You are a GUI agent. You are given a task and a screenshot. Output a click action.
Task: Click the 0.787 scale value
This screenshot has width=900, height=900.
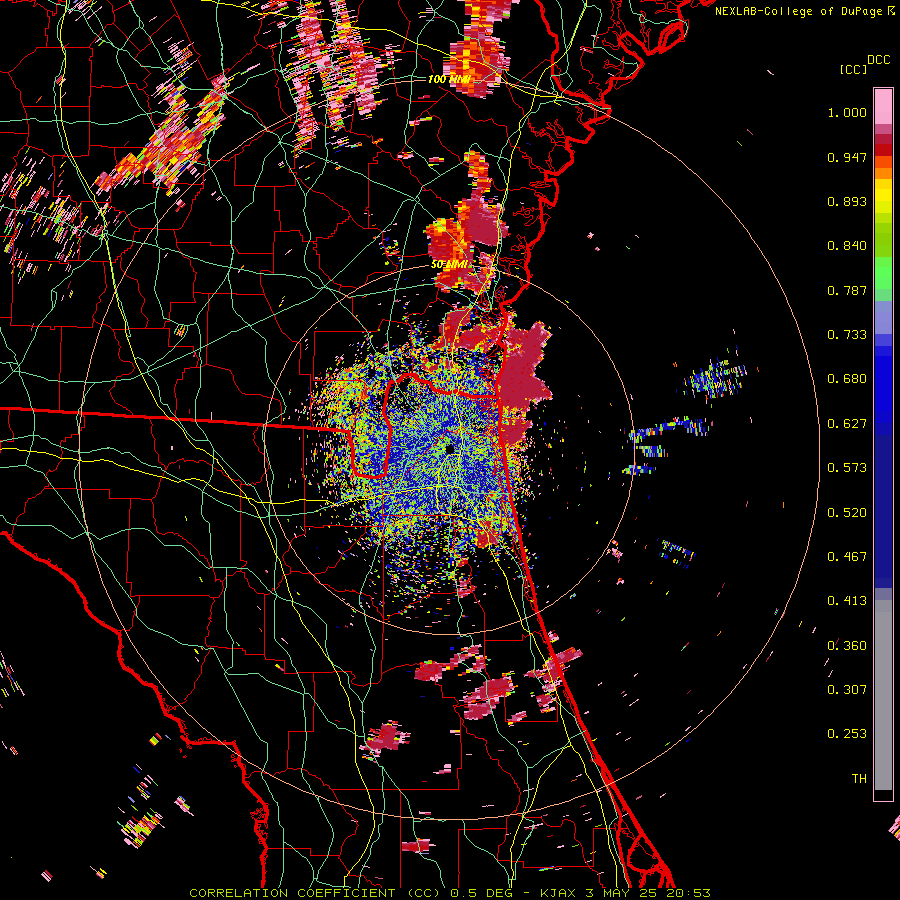pos(847,290)
